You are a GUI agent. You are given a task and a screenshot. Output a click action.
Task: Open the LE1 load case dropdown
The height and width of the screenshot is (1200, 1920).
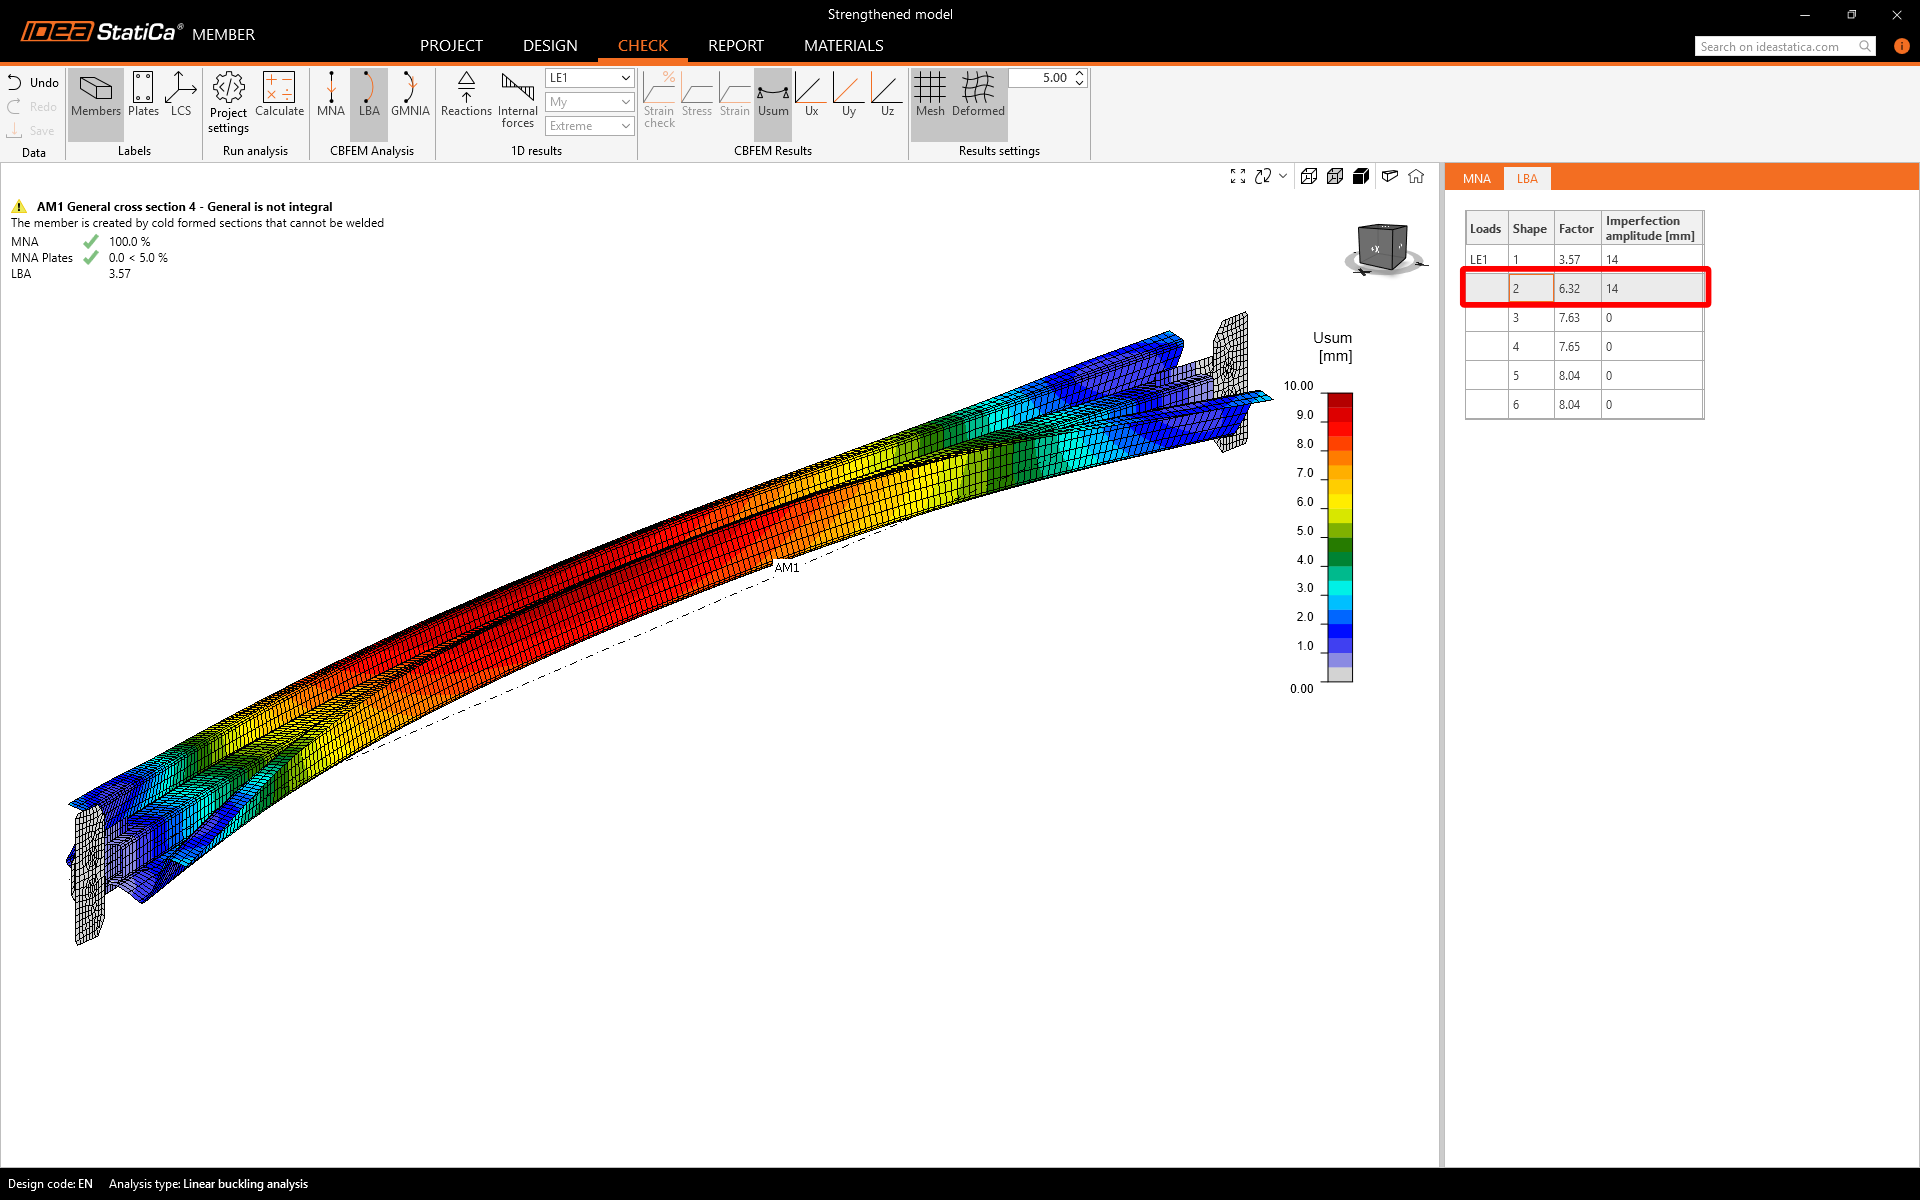pos(590,78)
